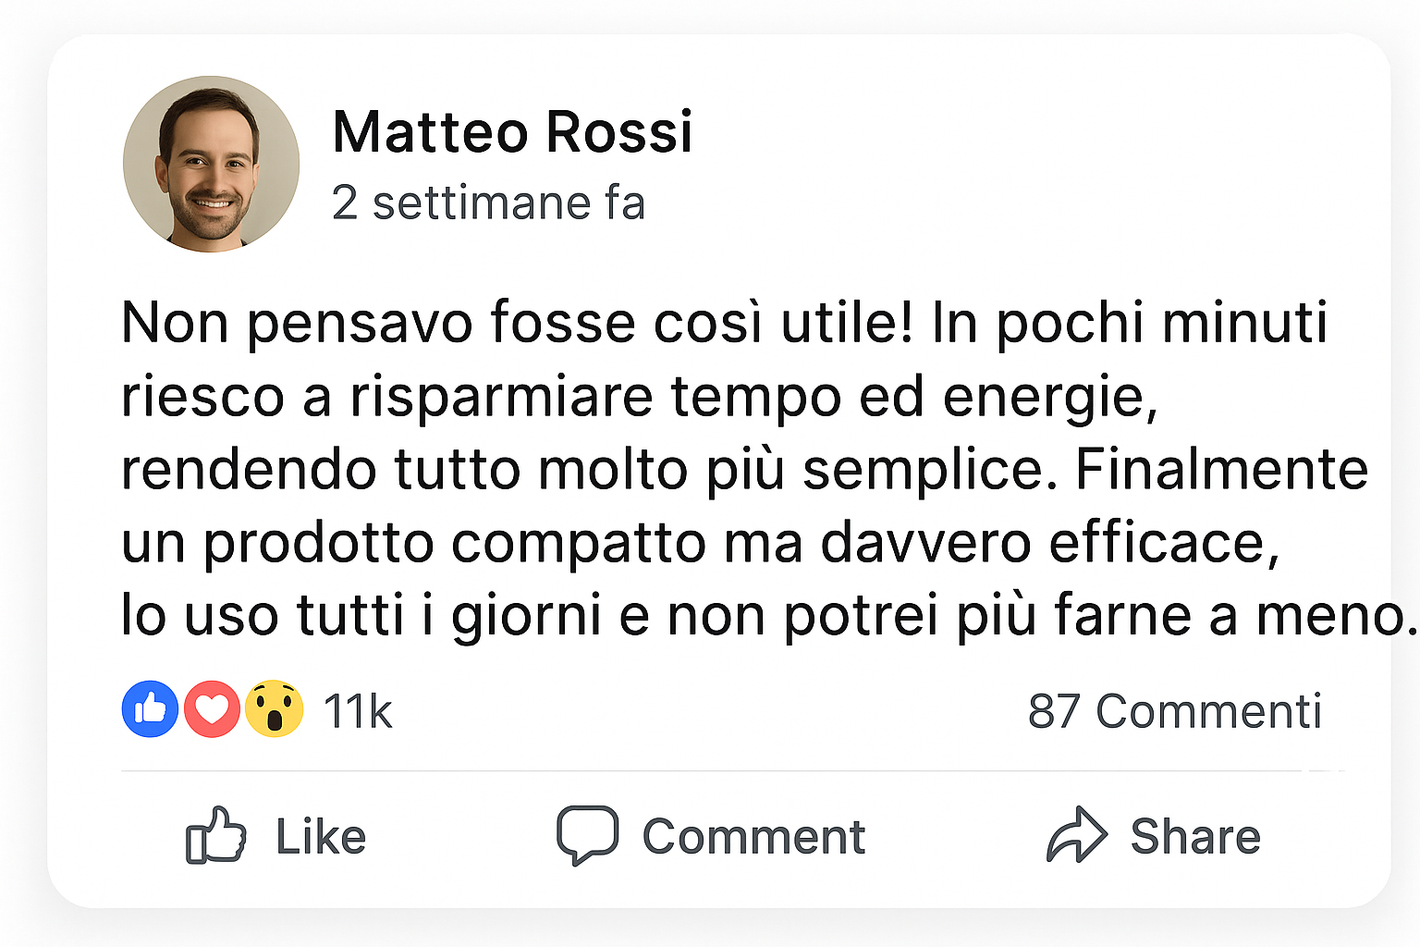1420x947 pixels.
Task: Click the last line starting "lo uso tutti"
Action: 768,616
